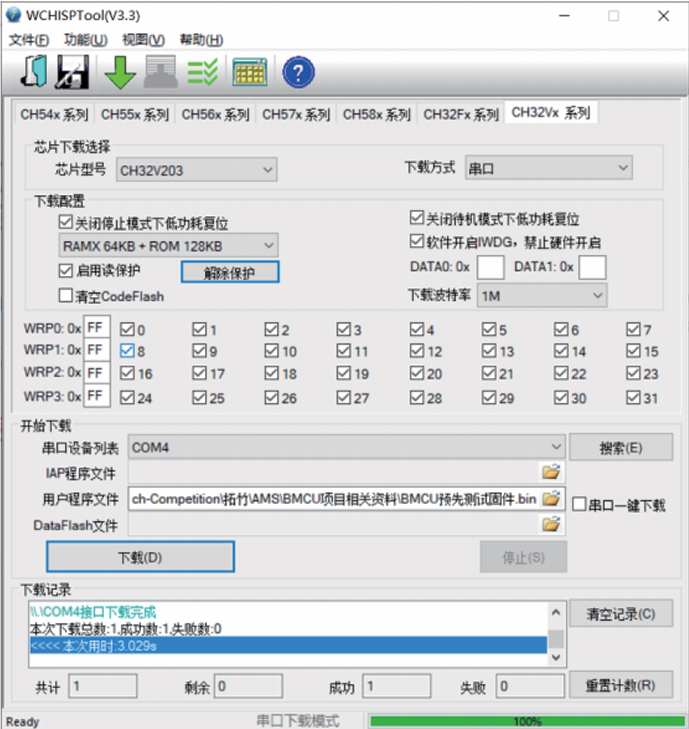Click the 下载(D) button

tap(140, 557)
